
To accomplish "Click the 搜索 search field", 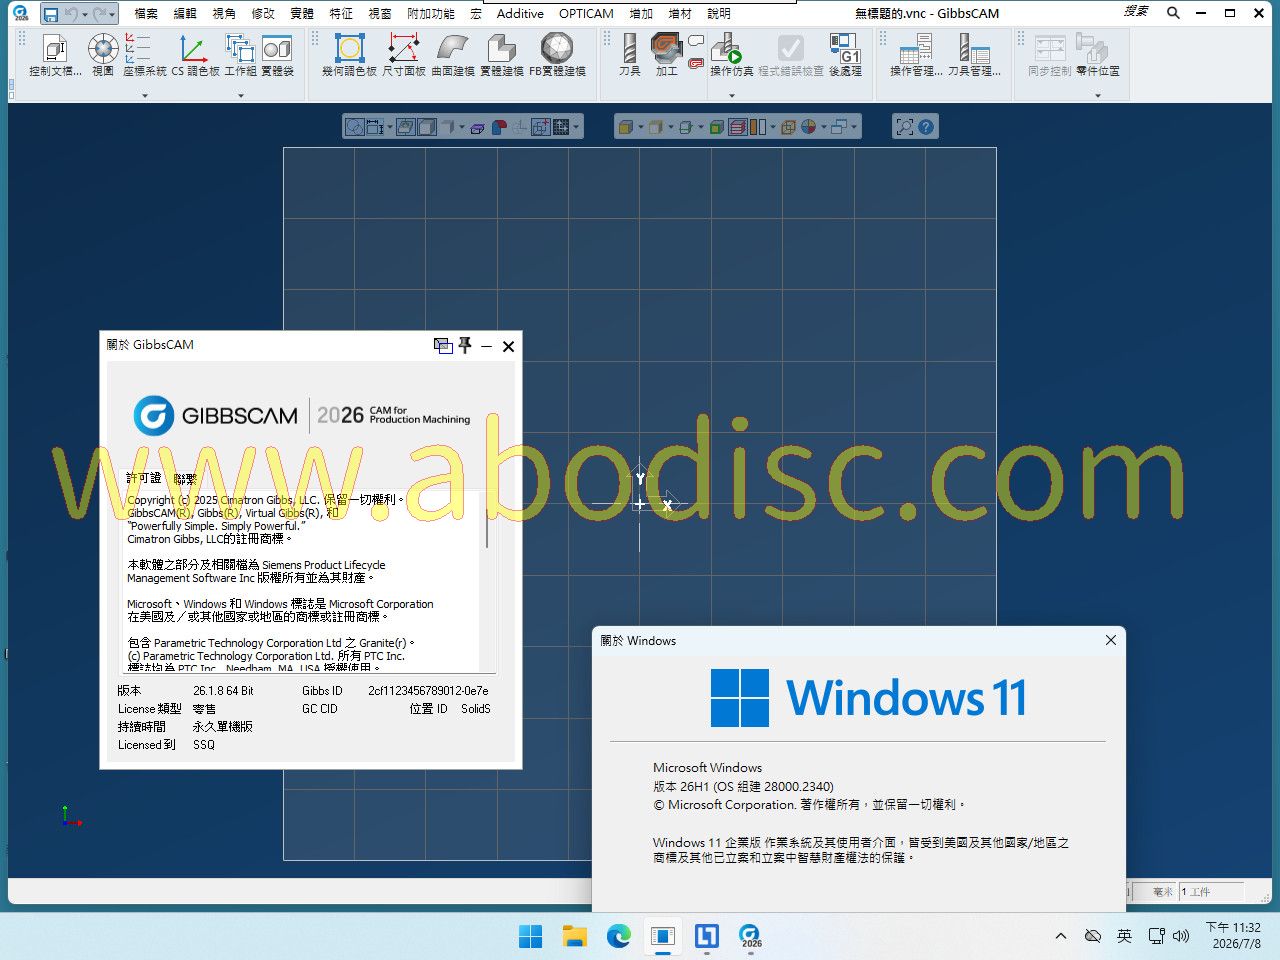I will (1136, 12).
